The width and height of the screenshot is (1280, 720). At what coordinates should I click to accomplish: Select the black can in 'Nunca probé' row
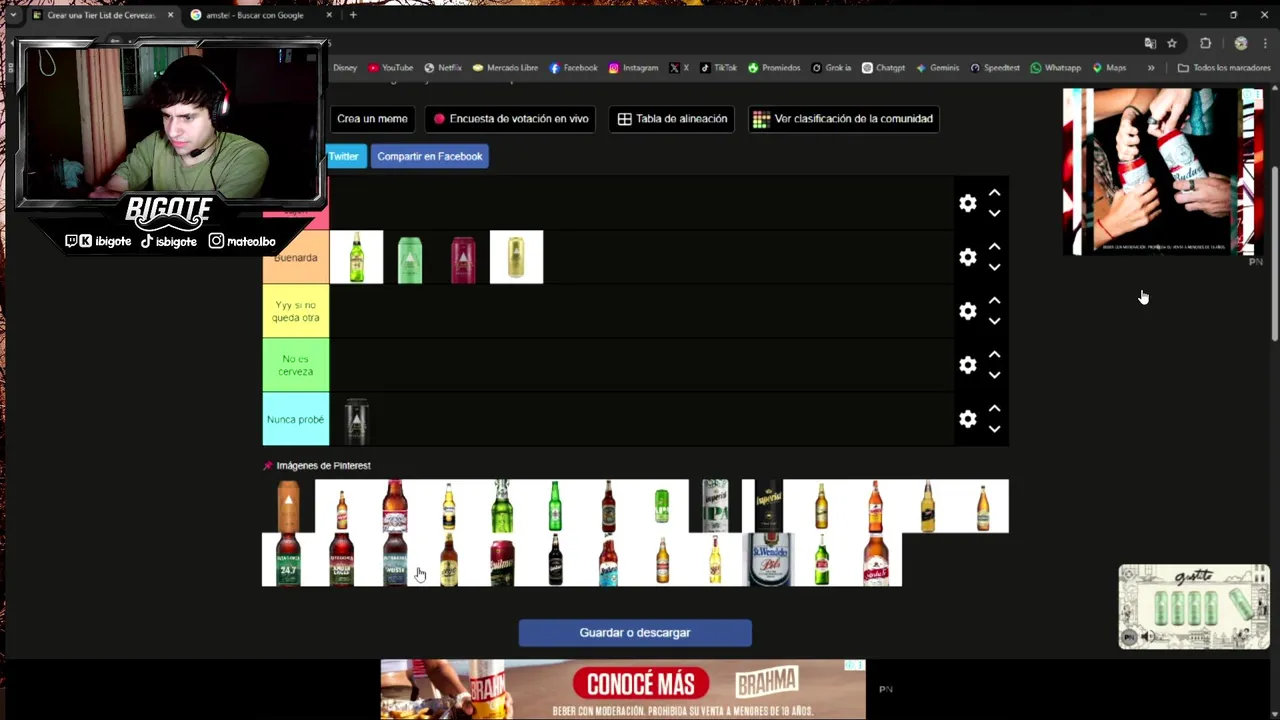point(356,419)
